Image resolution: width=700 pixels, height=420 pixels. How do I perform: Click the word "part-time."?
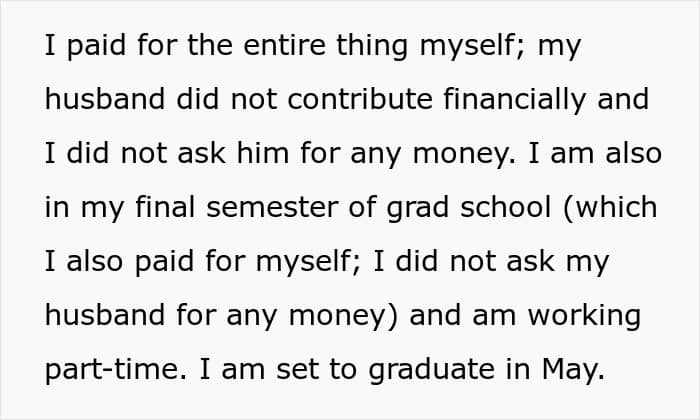(116, 370)
